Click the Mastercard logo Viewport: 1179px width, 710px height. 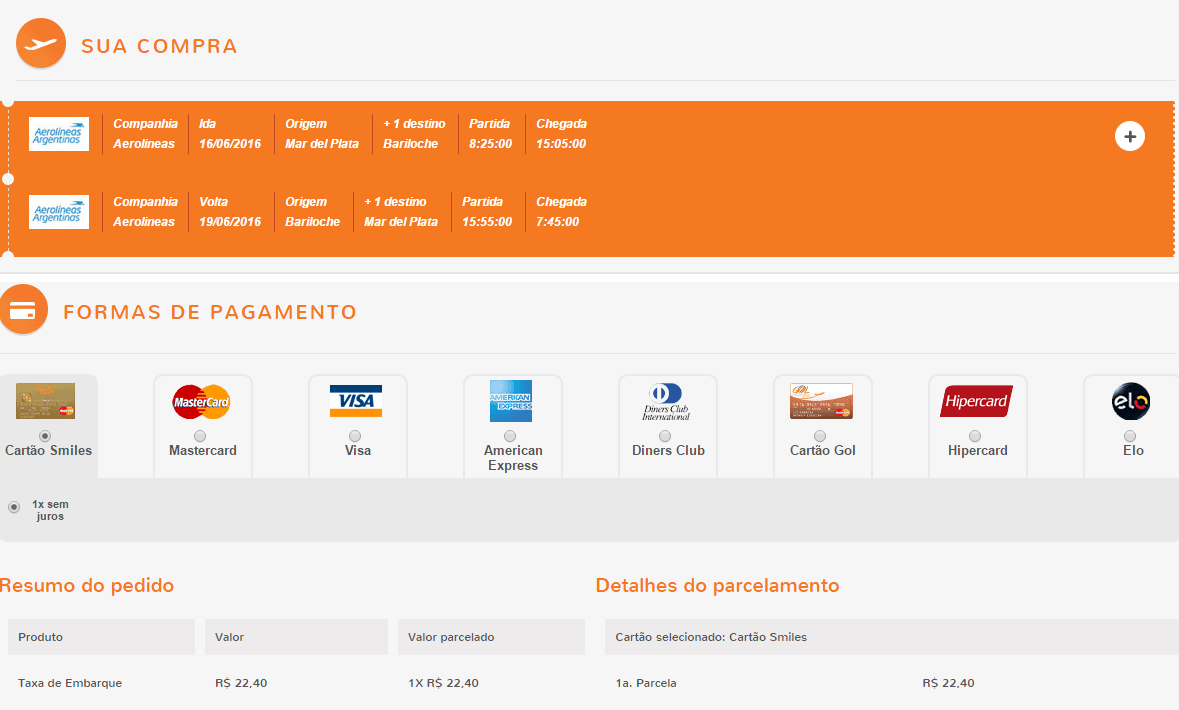coord(201,402)
